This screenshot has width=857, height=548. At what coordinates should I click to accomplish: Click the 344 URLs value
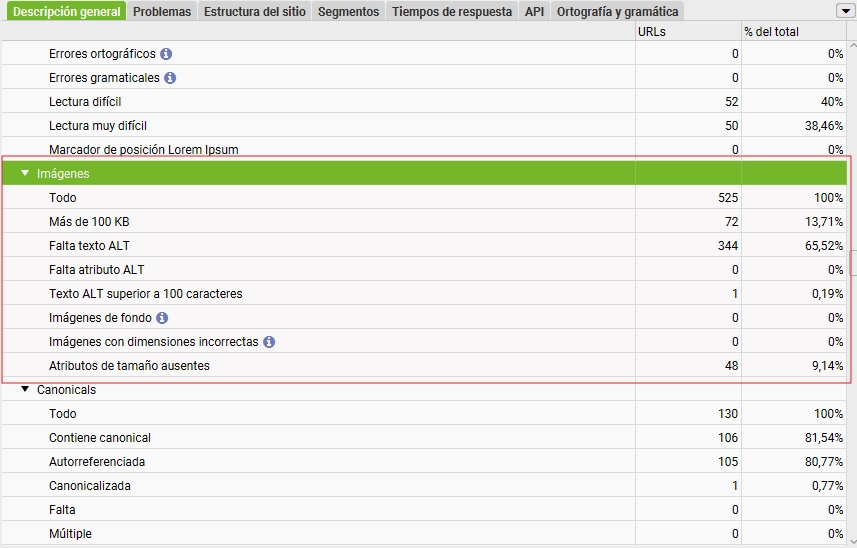(x=728, y=246)
